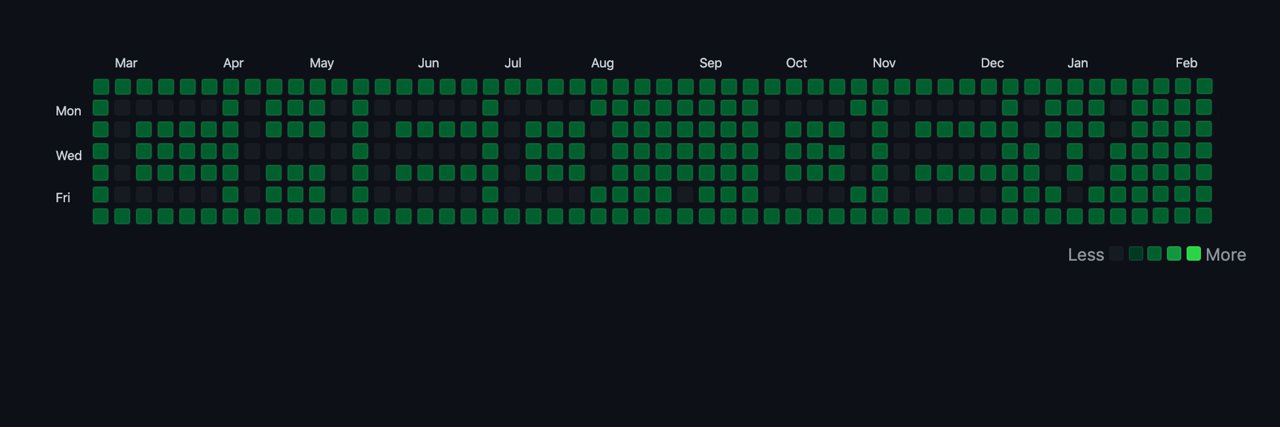Select the Jul month label
The image size is (1280, 427).
point(512,63)
